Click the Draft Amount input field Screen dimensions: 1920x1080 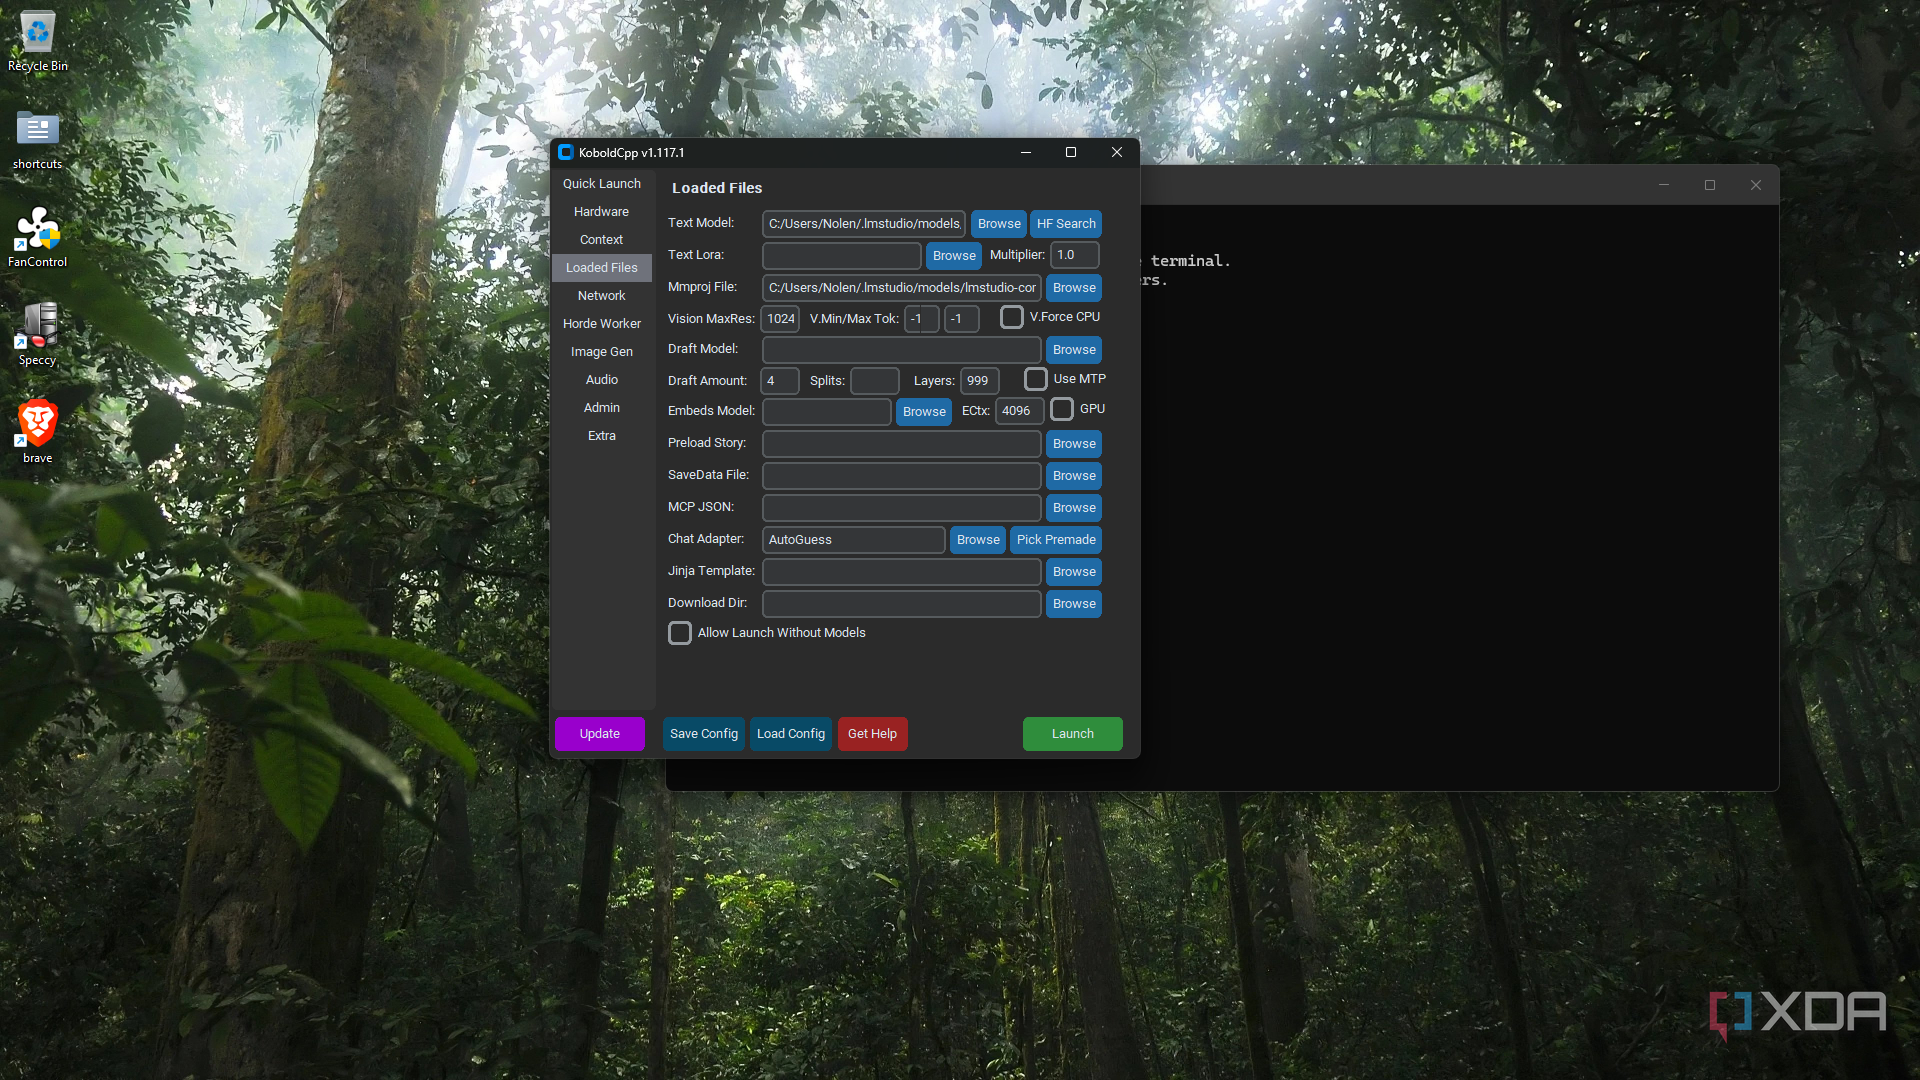[x=780, y=381]
